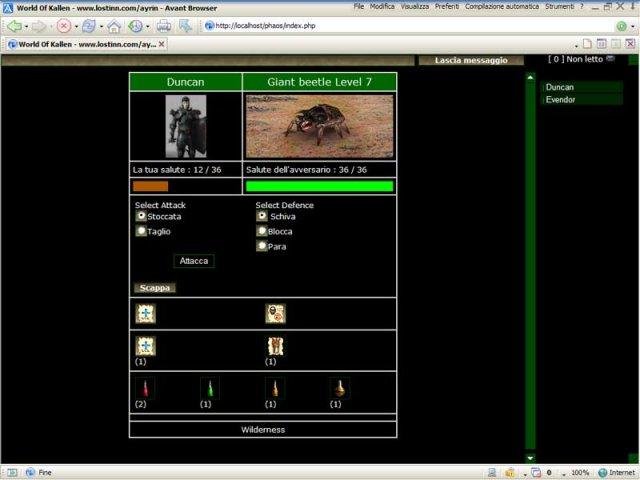Drink the red potion with count (2)
The image size is (640, 480).
[145, 388]
